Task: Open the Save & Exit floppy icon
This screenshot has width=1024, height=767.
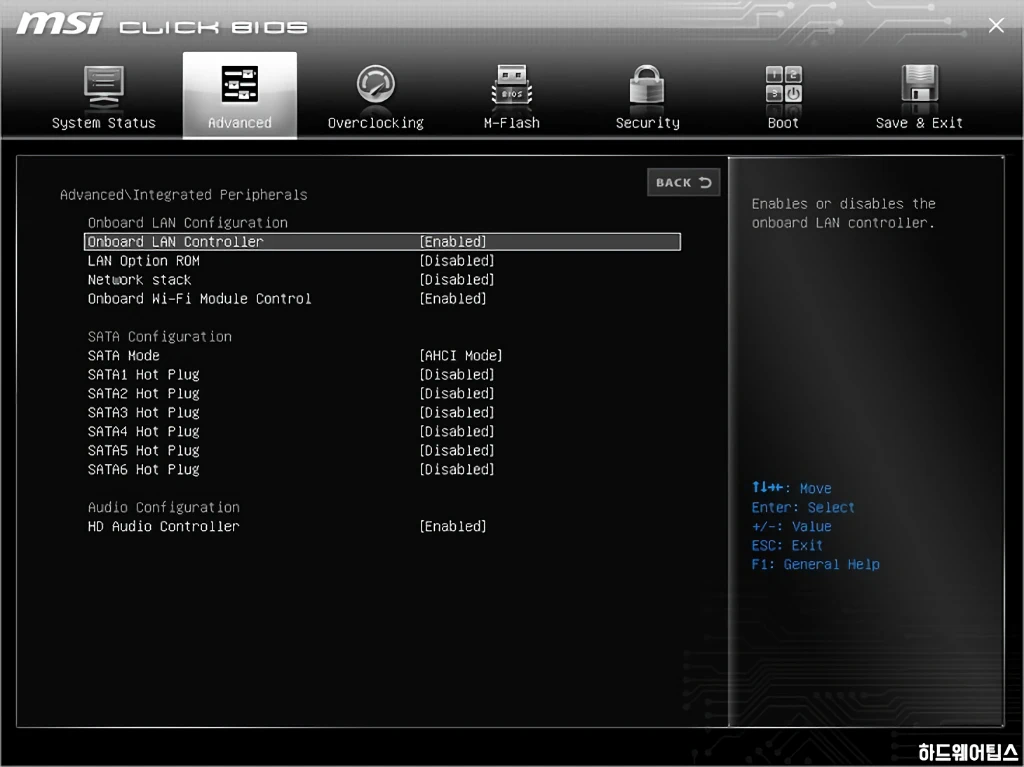Action: coord(920,84)
